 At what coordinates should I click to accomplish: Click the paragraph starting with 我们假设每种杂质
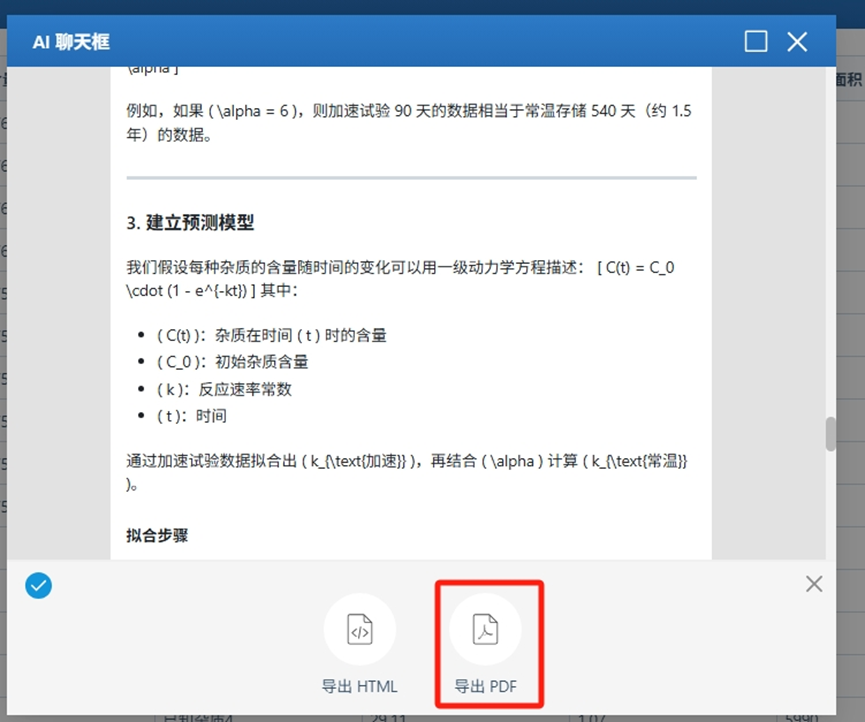[x=408, y=279]
